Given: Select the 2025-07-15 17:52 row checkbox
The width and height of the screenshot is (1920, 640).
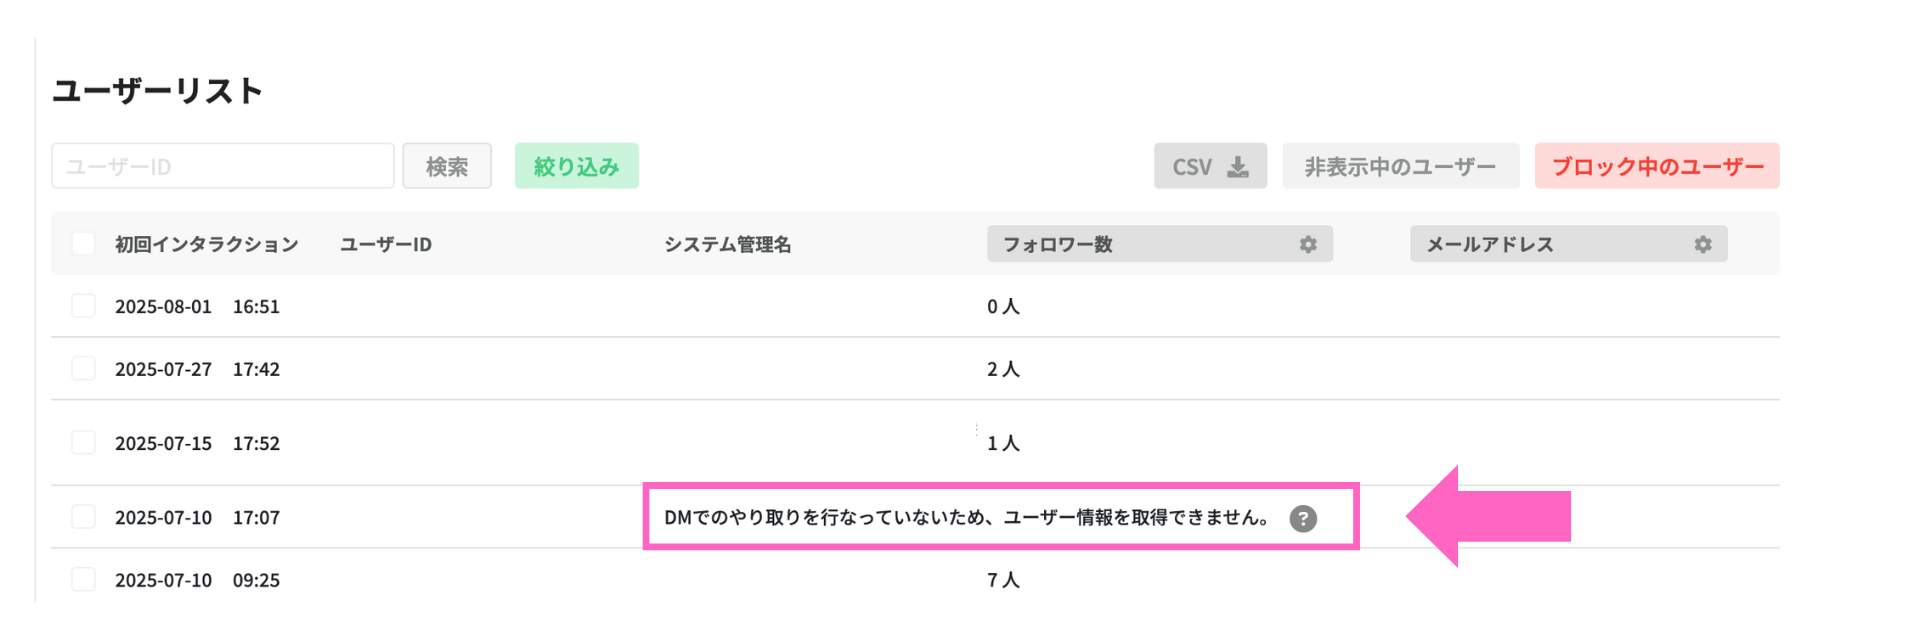Looking at the screenshot, I should point(84,442).
